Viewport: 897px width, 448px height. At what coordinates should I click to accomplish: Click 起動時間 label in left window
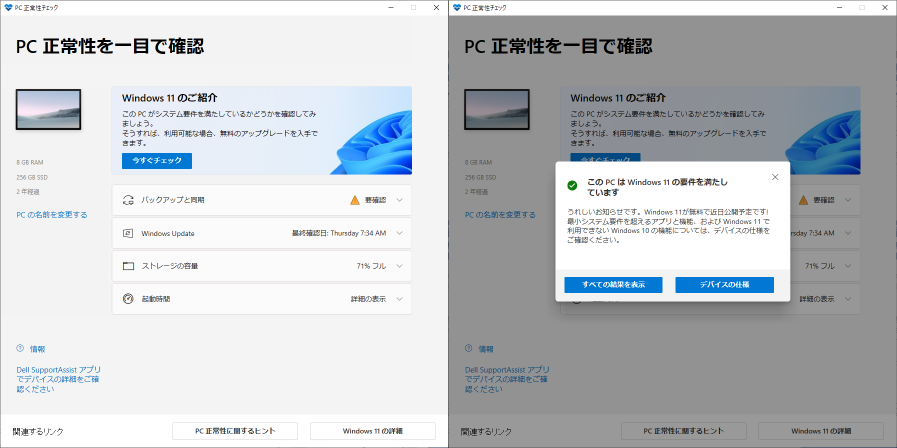coord(156,299)
